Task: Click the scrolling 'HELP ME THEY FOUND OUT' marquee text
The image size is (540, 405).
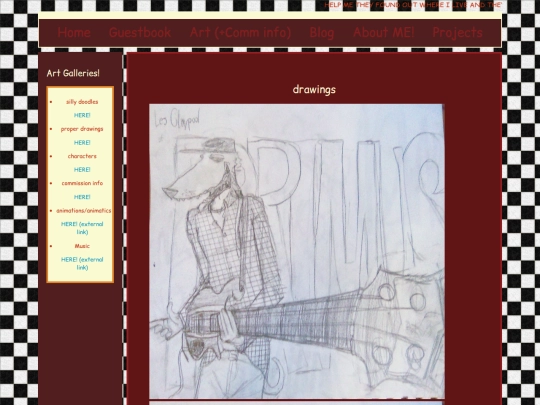Action: pyautogui.click(x=413, y=5)
